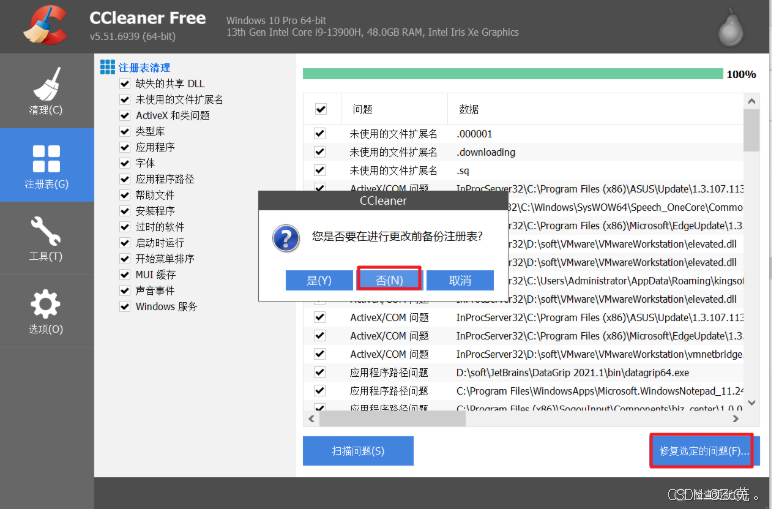Image resolution: width=772 pixels, height=509 pixels.
Task: Click the CCleaner logo icon
Action: [45, 25]
